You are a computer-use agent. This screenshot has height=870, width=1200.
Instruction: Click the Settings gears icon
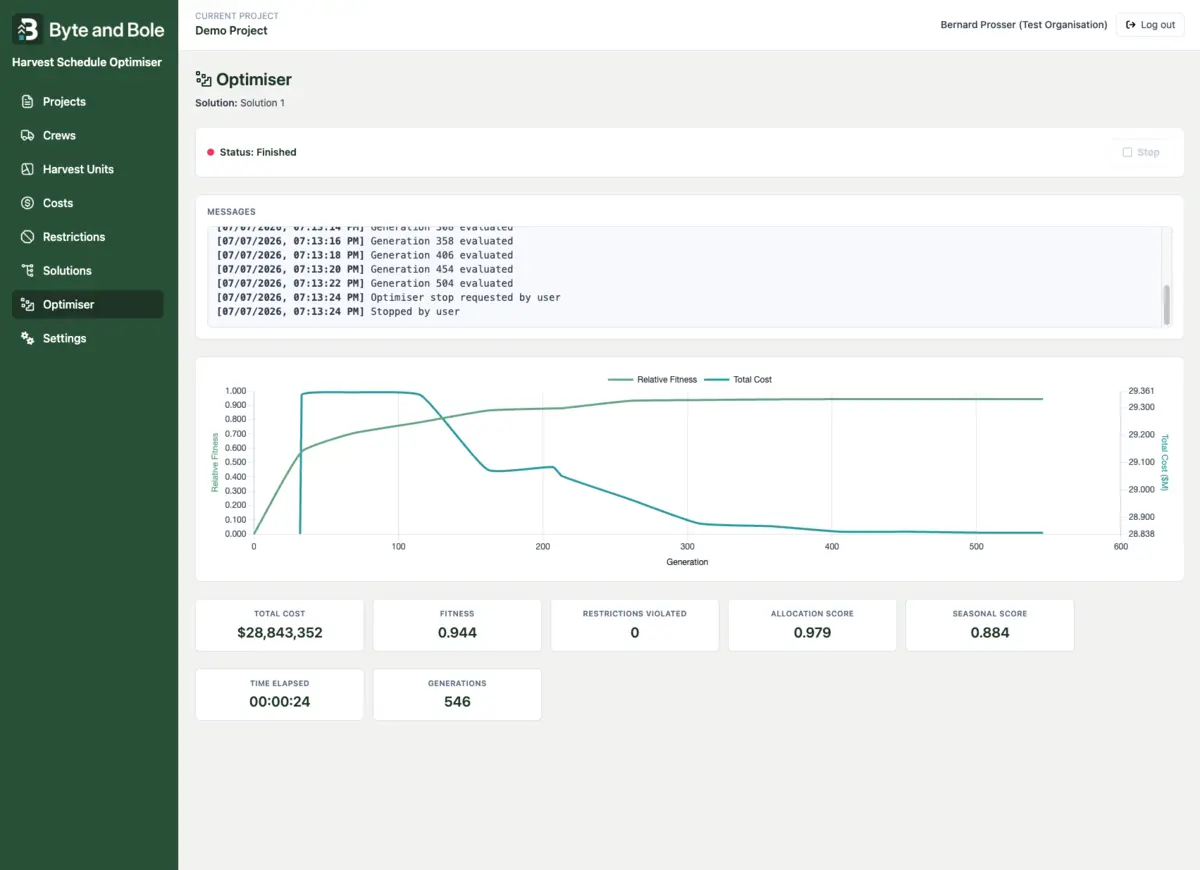[x=27, y=339]
